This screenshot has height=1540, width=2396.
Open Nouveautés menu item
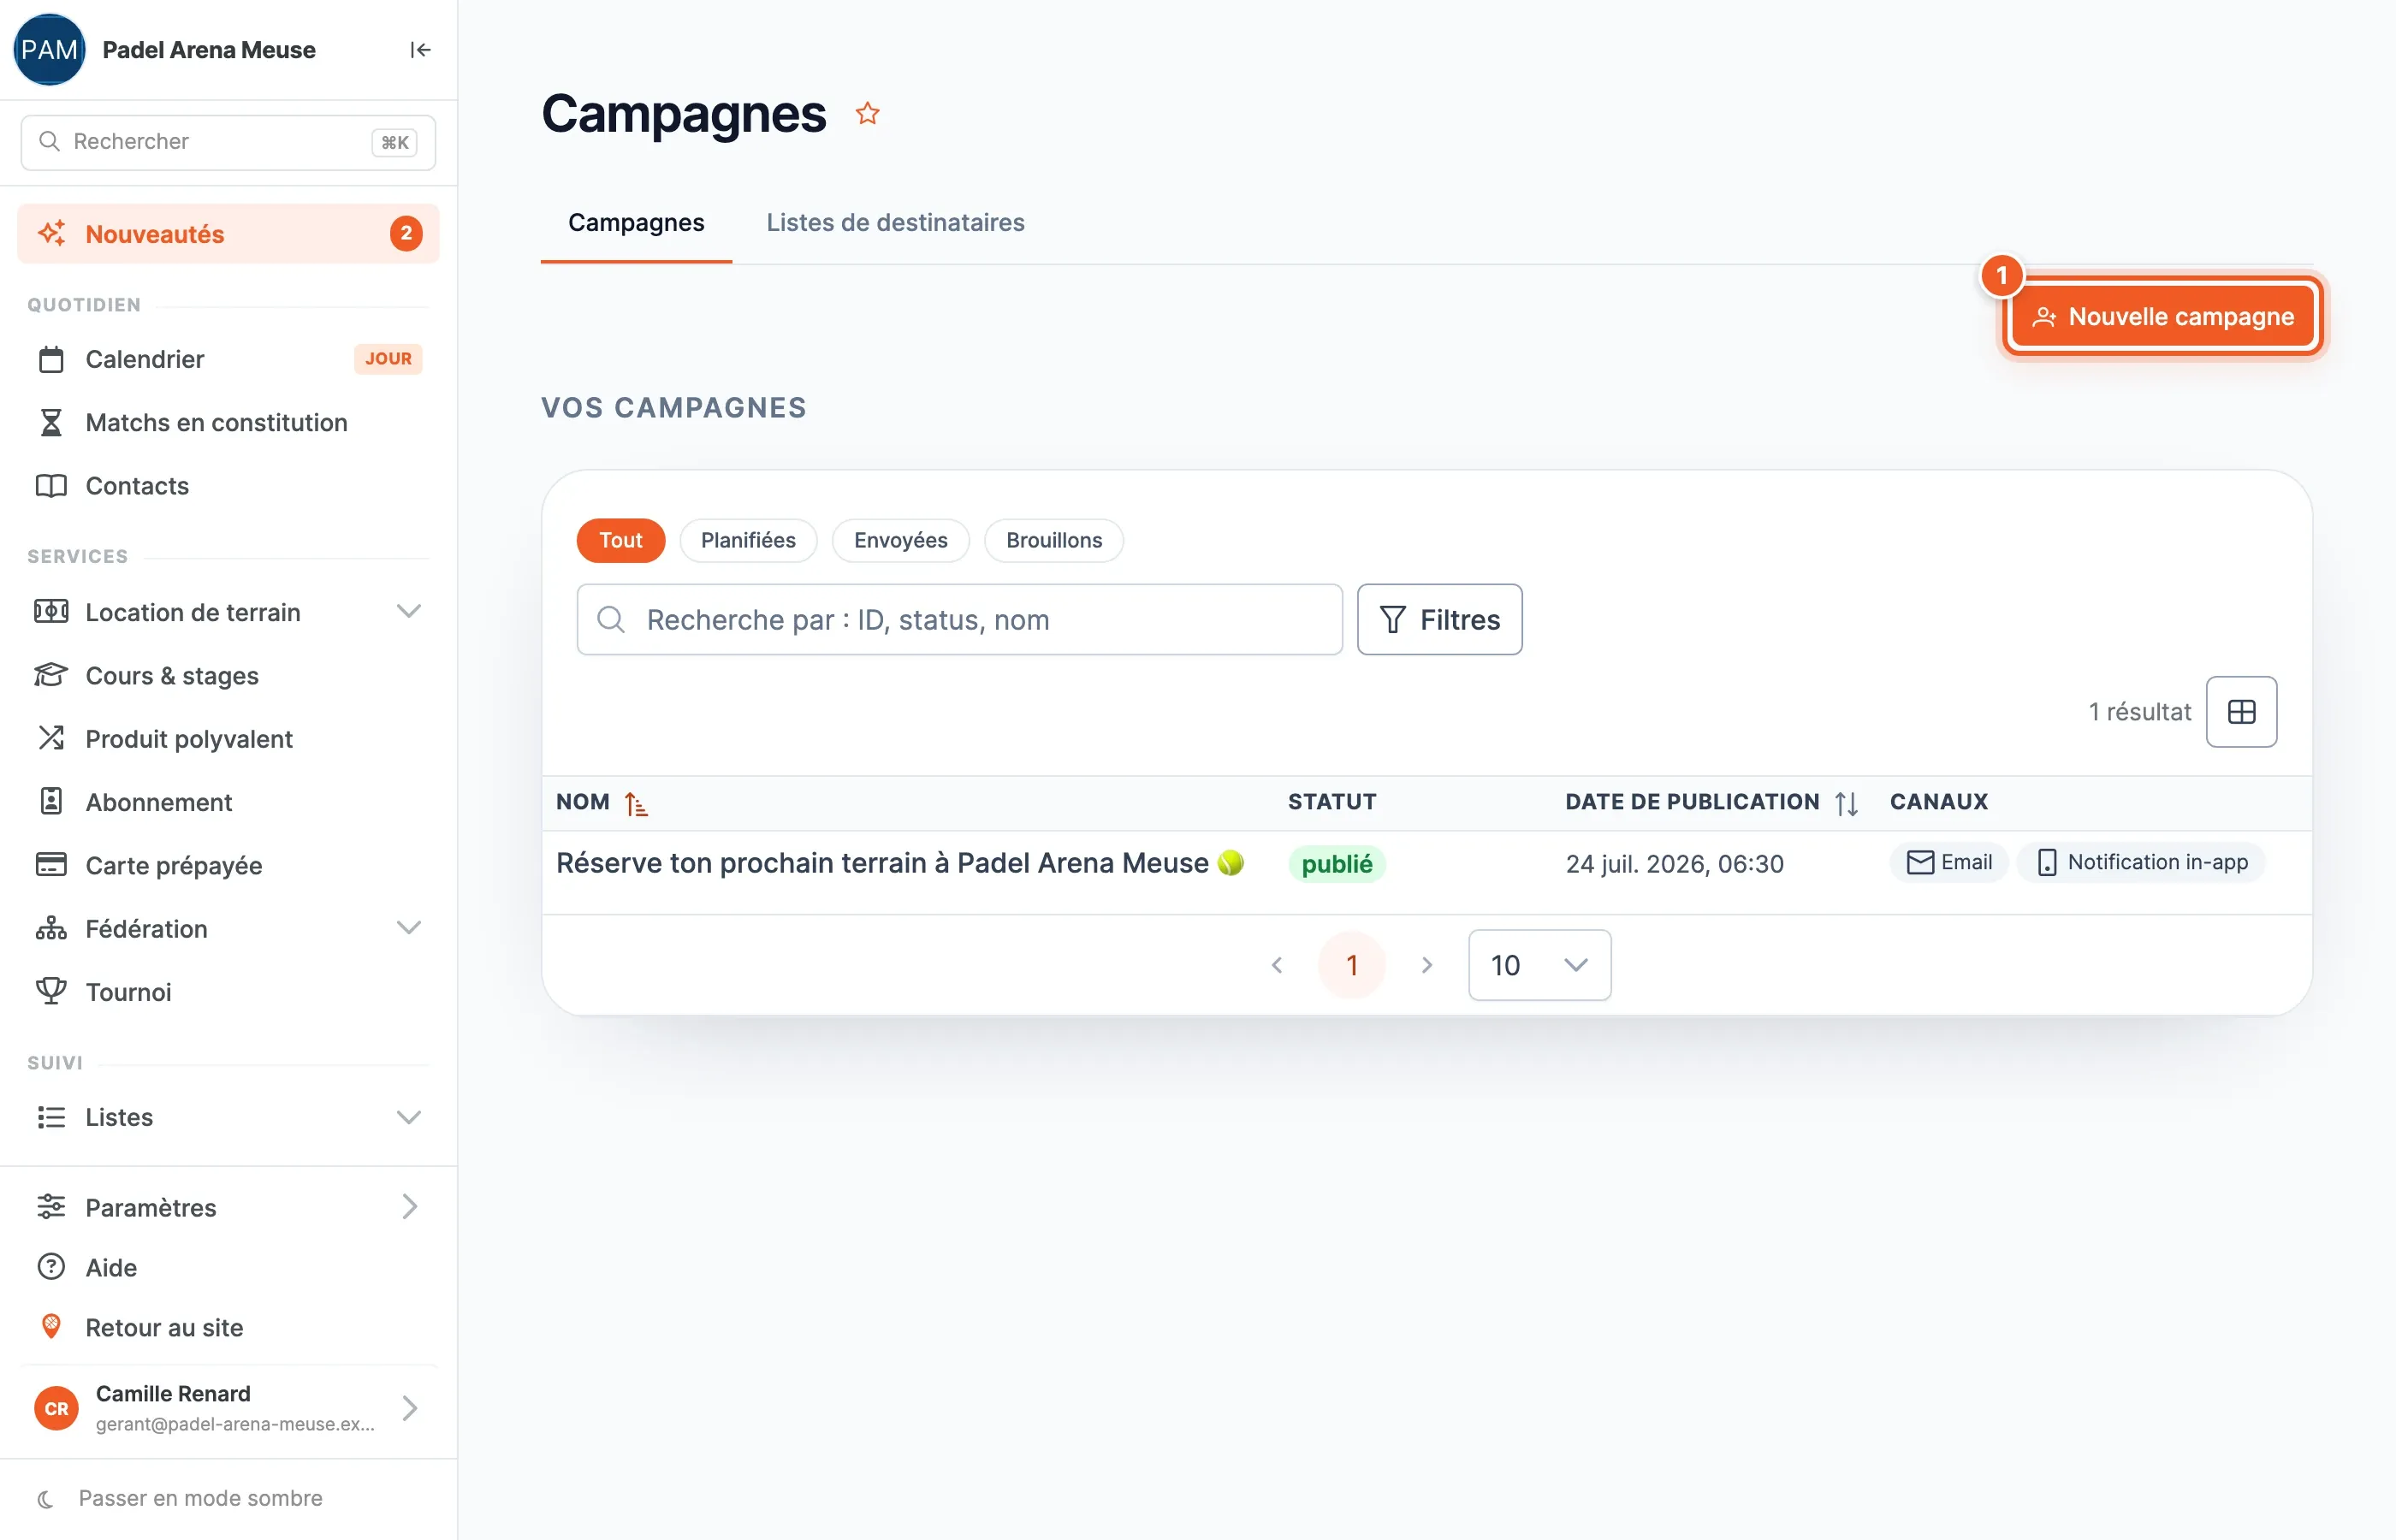point(228,234)
